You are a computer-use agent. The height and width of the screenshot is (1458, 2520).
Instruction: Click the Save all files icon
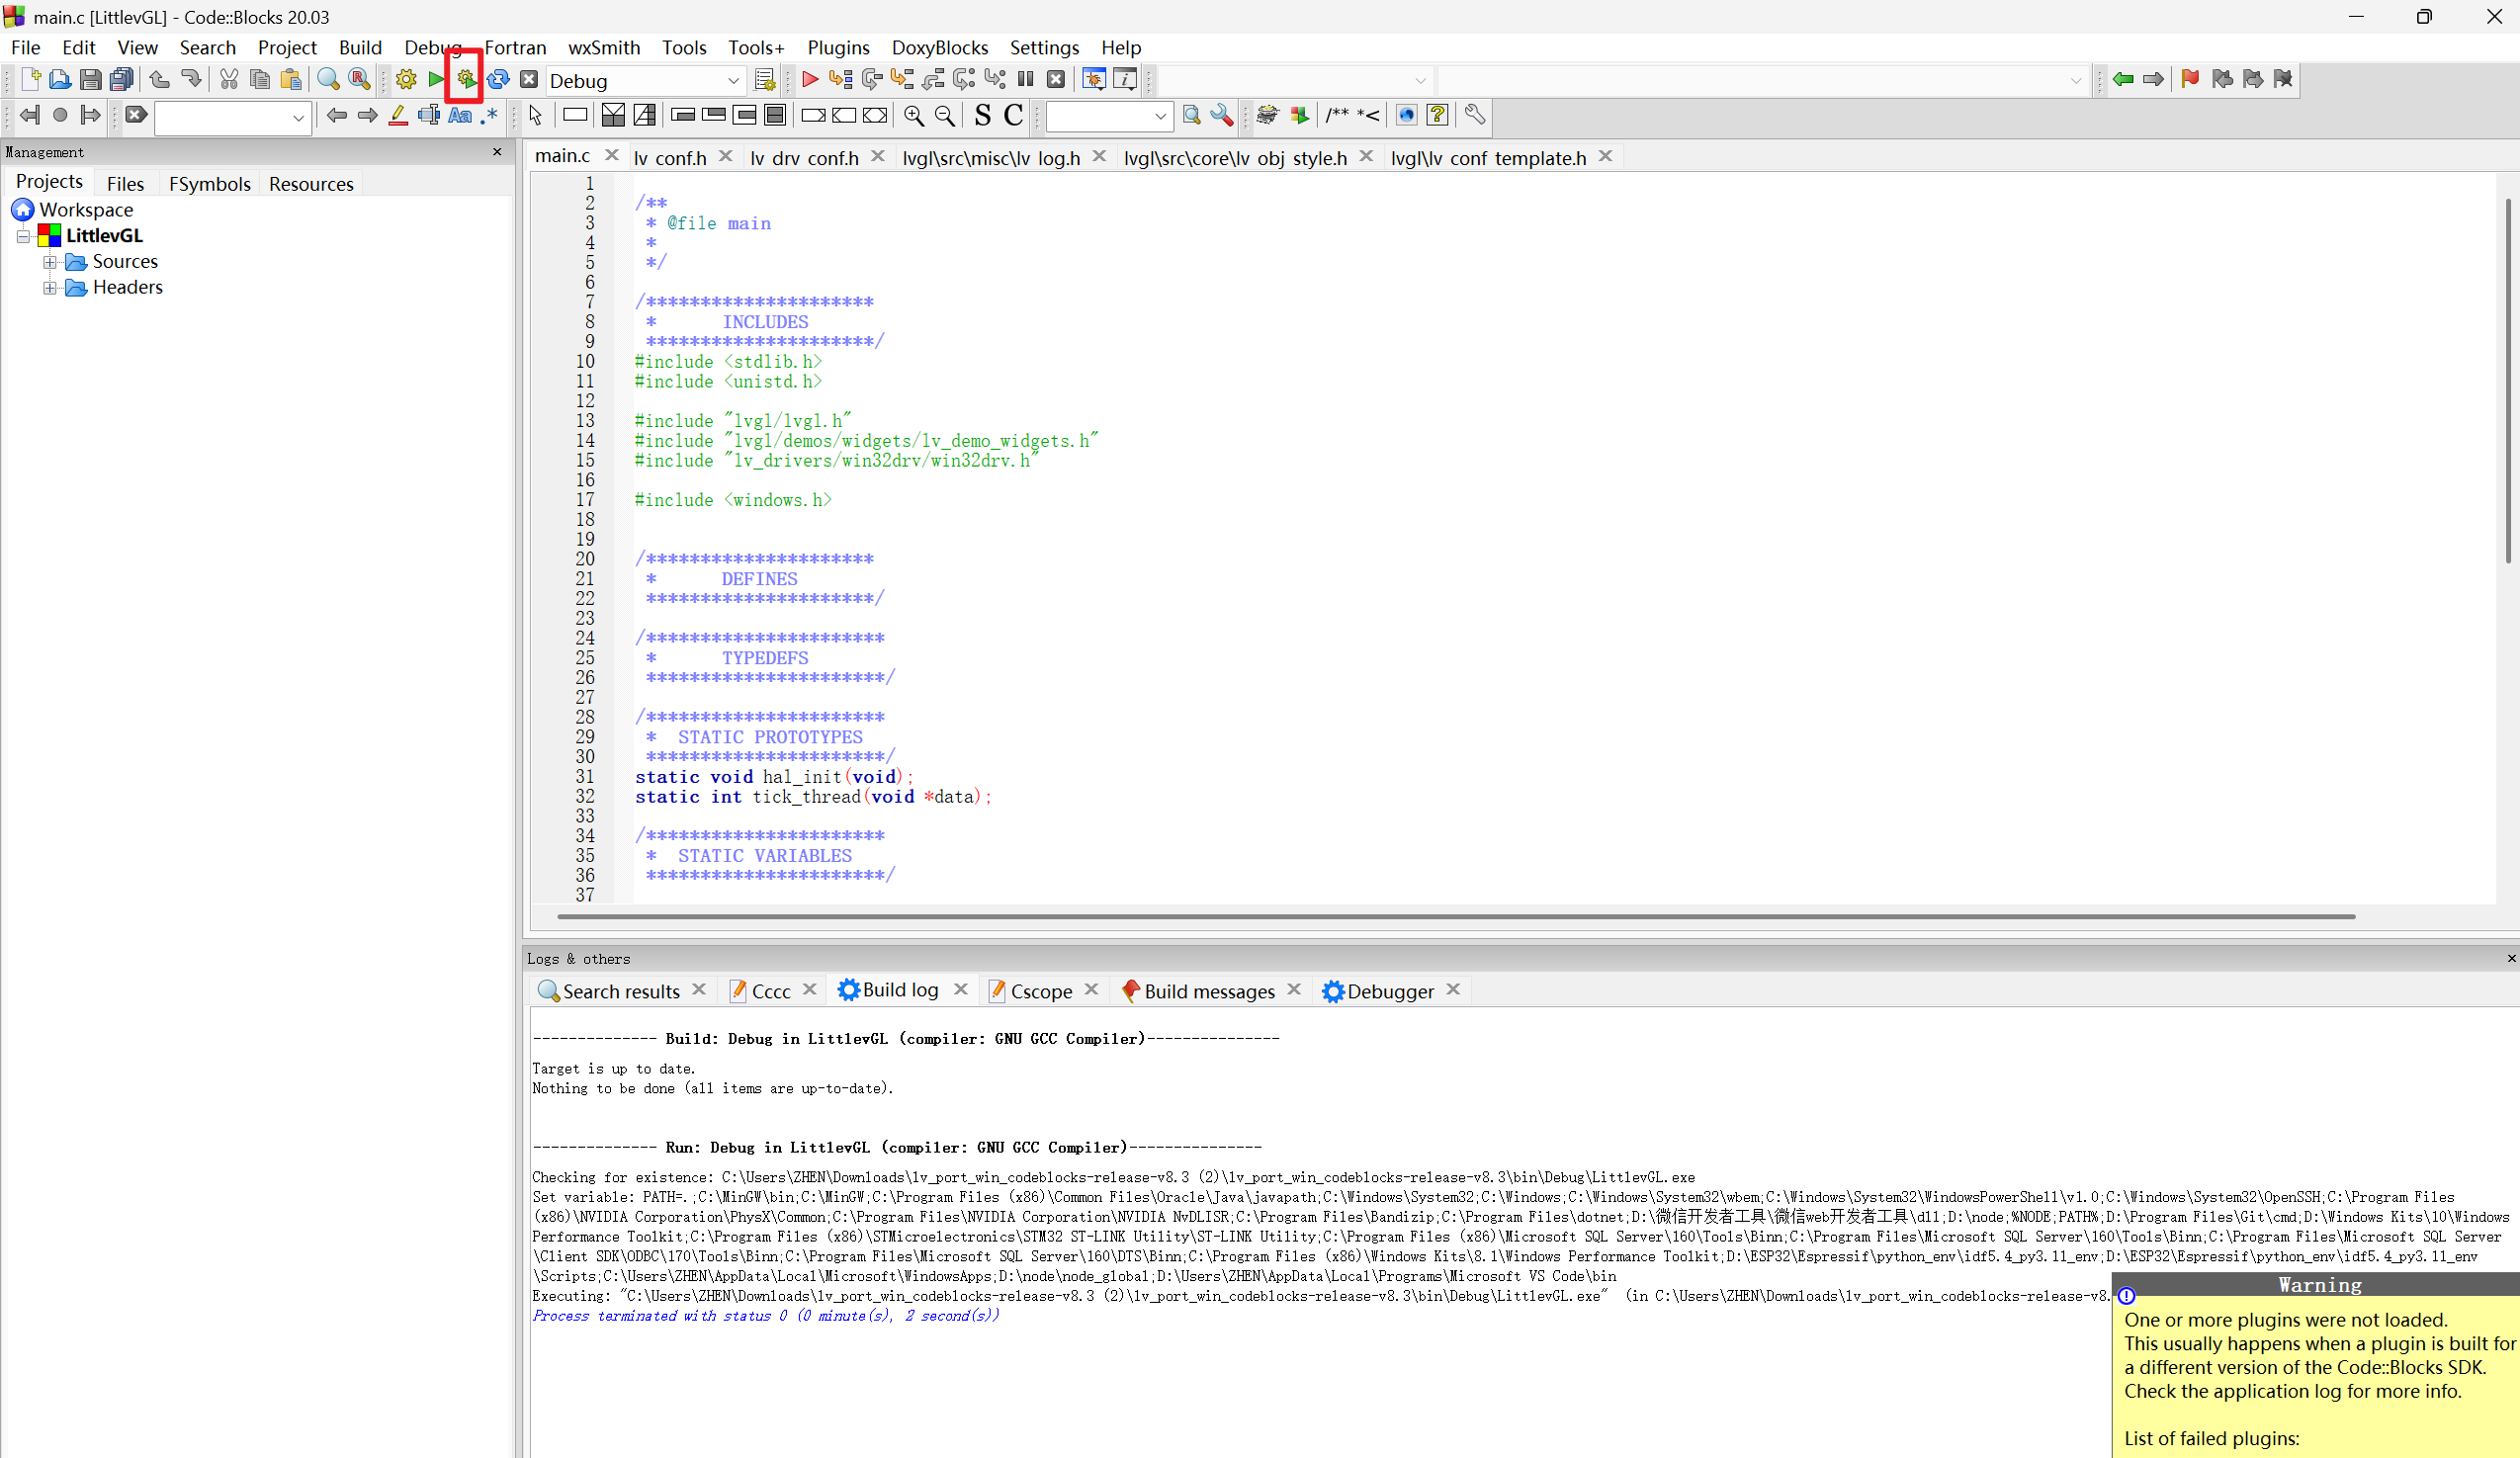[x=121, y=80]
